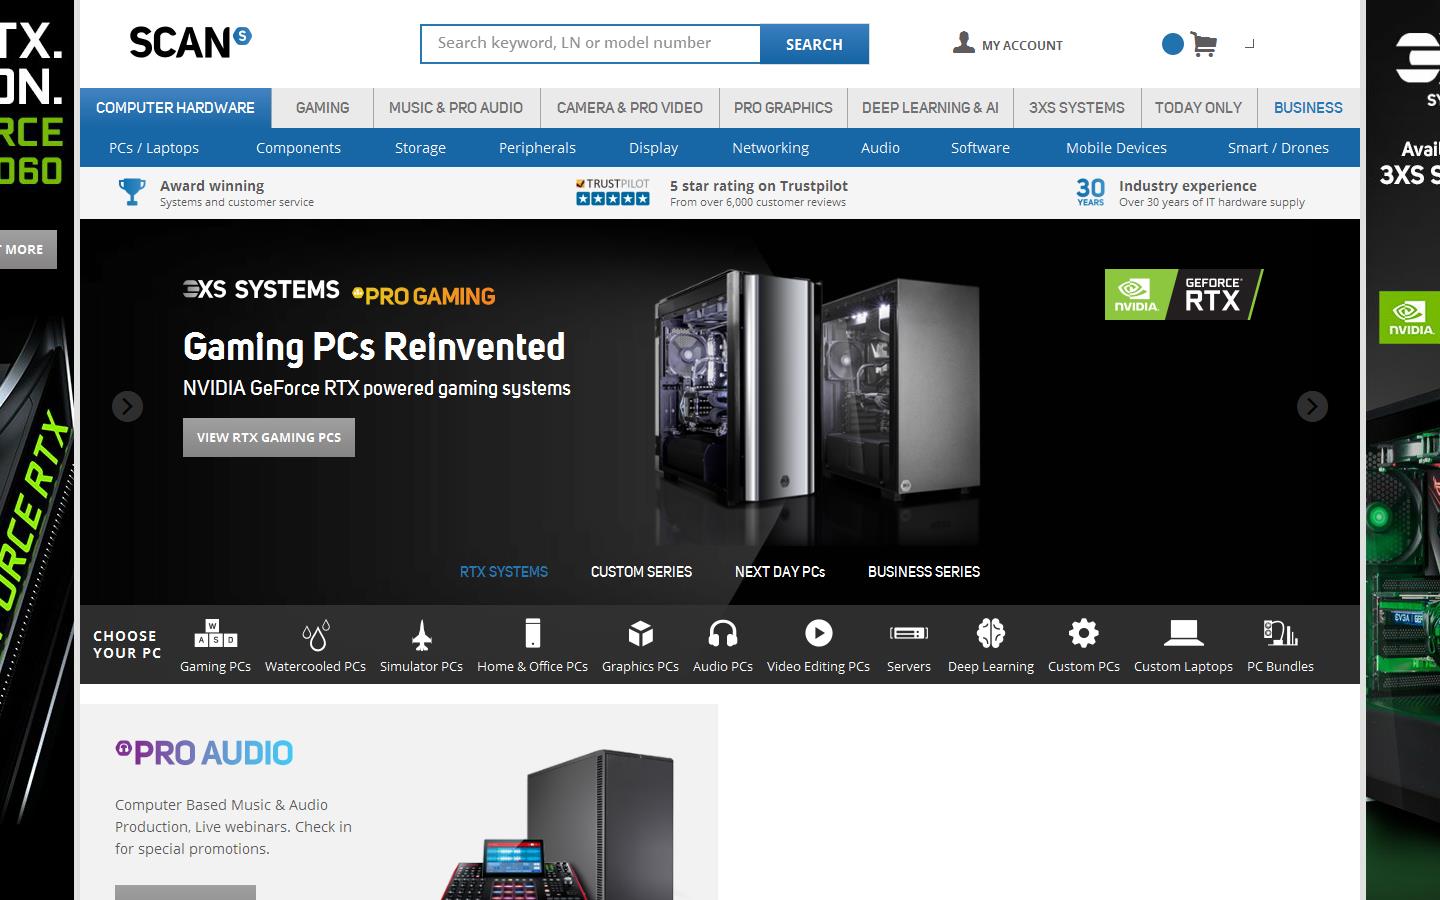Click the Deep Learning brain icon

[x=990, y=634]
